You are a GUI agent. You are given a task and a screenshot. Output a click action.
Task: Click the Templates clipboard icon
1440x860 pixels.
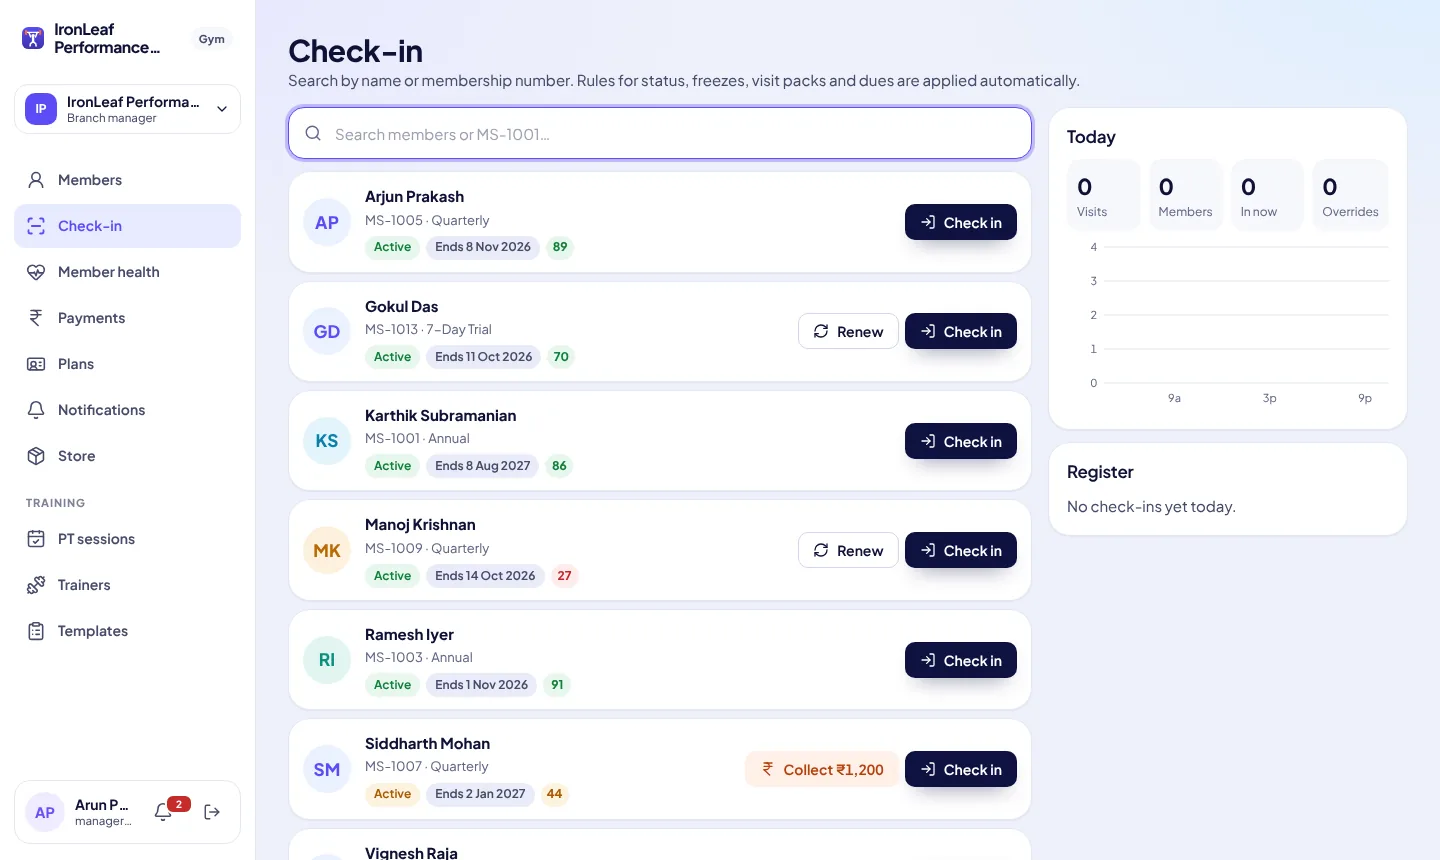coord(36,631)
